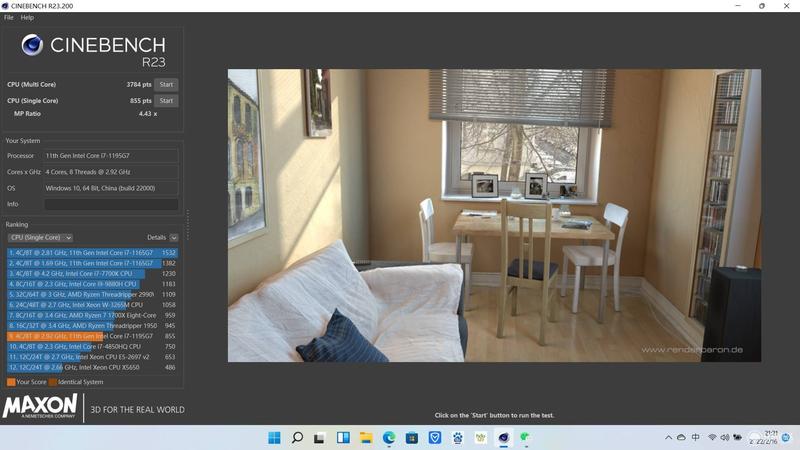Click the 3784 pts multi core score
Image resolution: width=800 pixels, height=450 pixels.
coord(139,85)
